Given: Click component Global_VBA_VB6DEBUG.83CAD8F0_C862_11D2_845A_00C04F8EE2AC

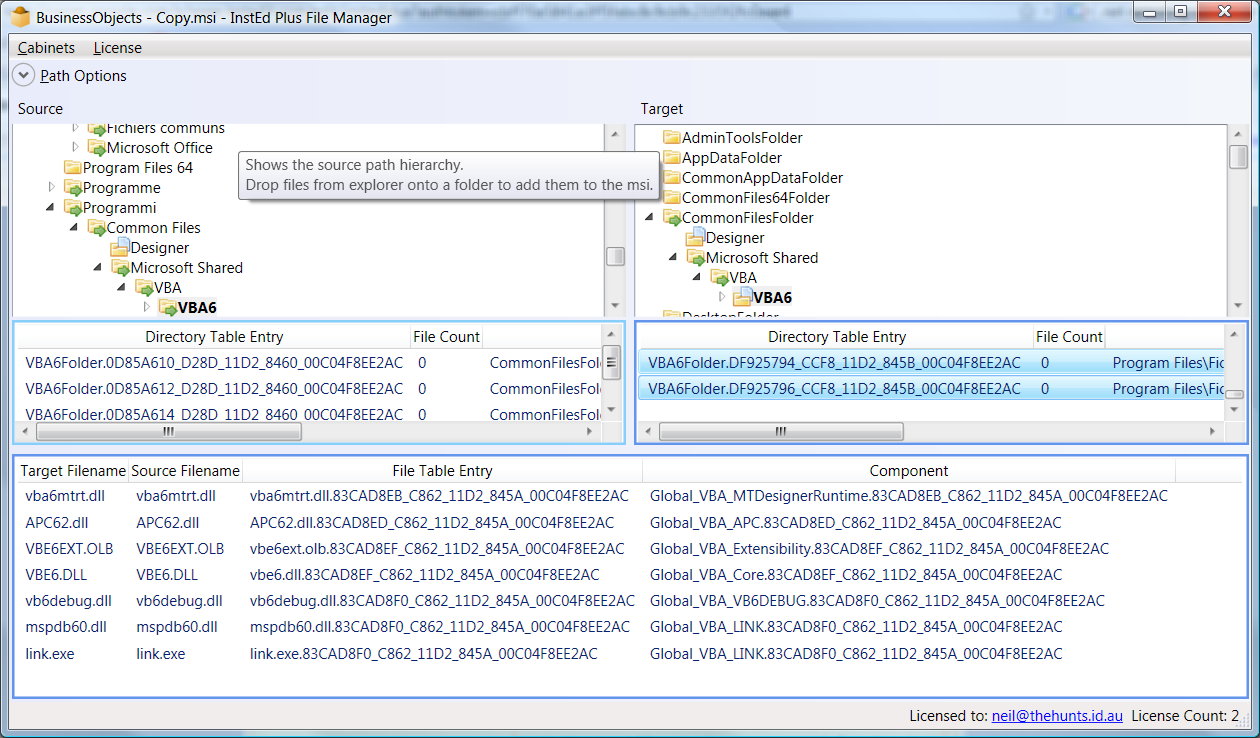Looking at the screenshot, I should [878, 600].
